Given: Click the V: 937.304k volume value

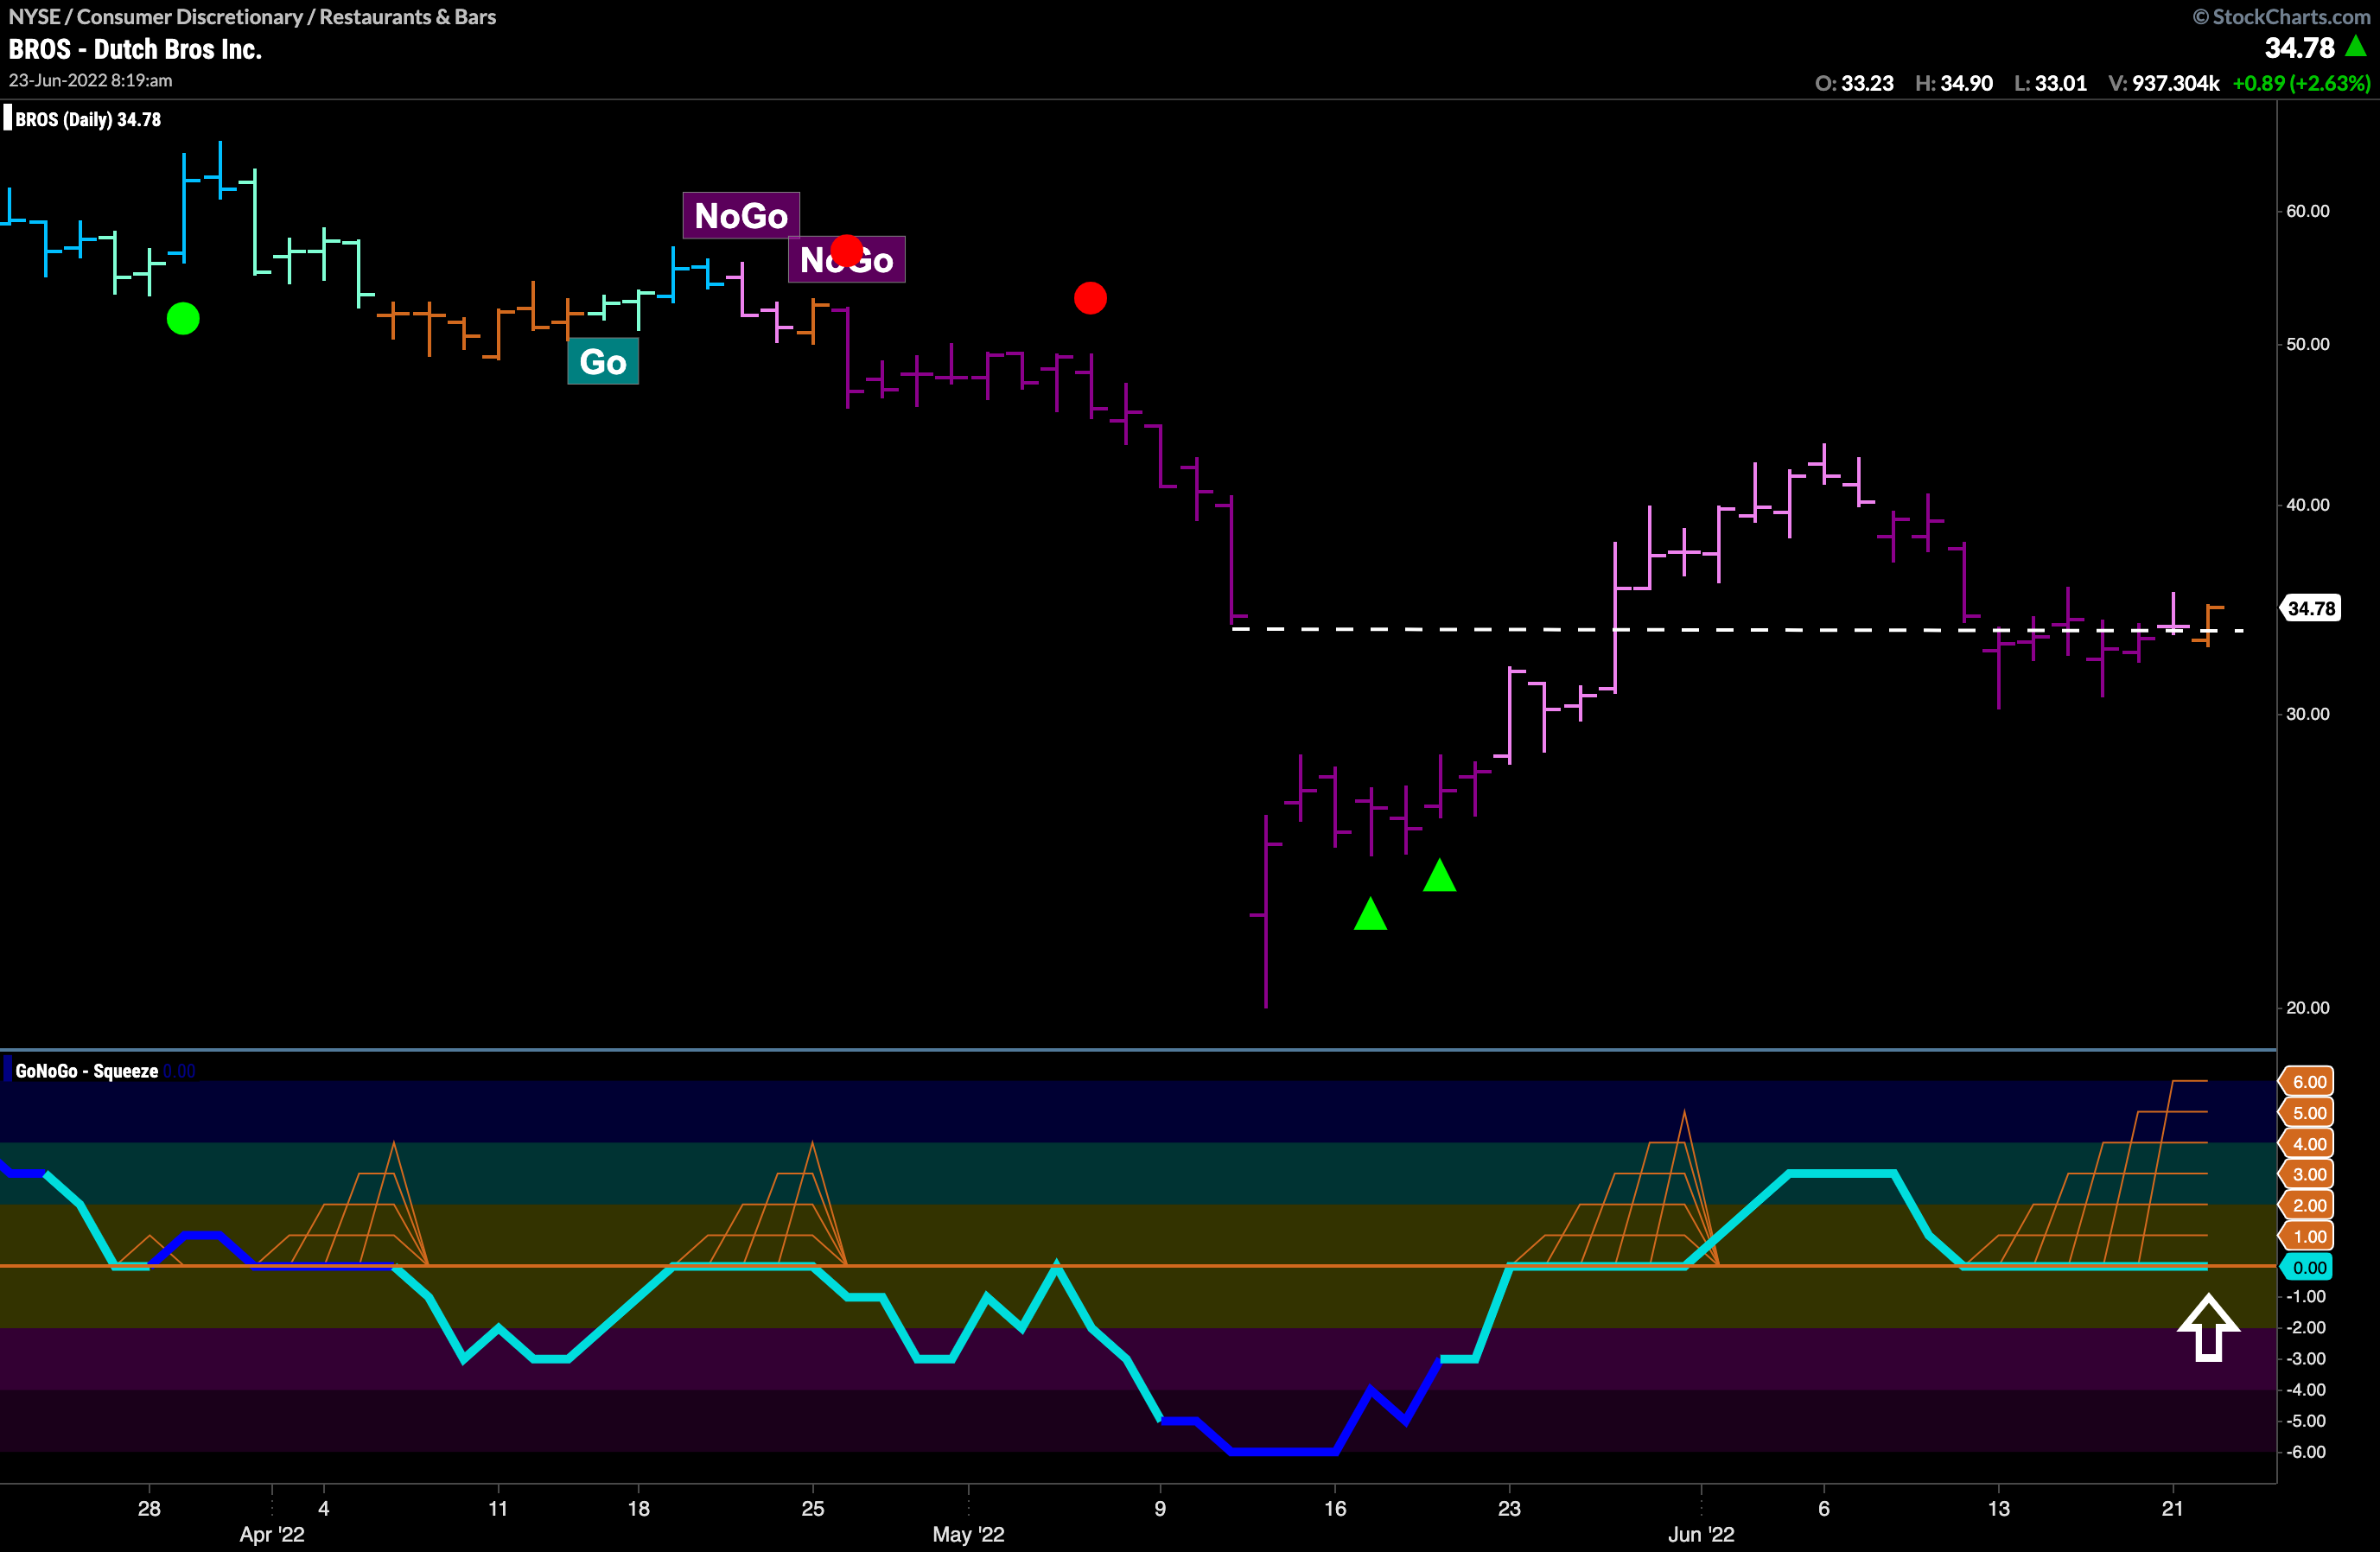Looking at the screenshot, I should coord(2164,83).
